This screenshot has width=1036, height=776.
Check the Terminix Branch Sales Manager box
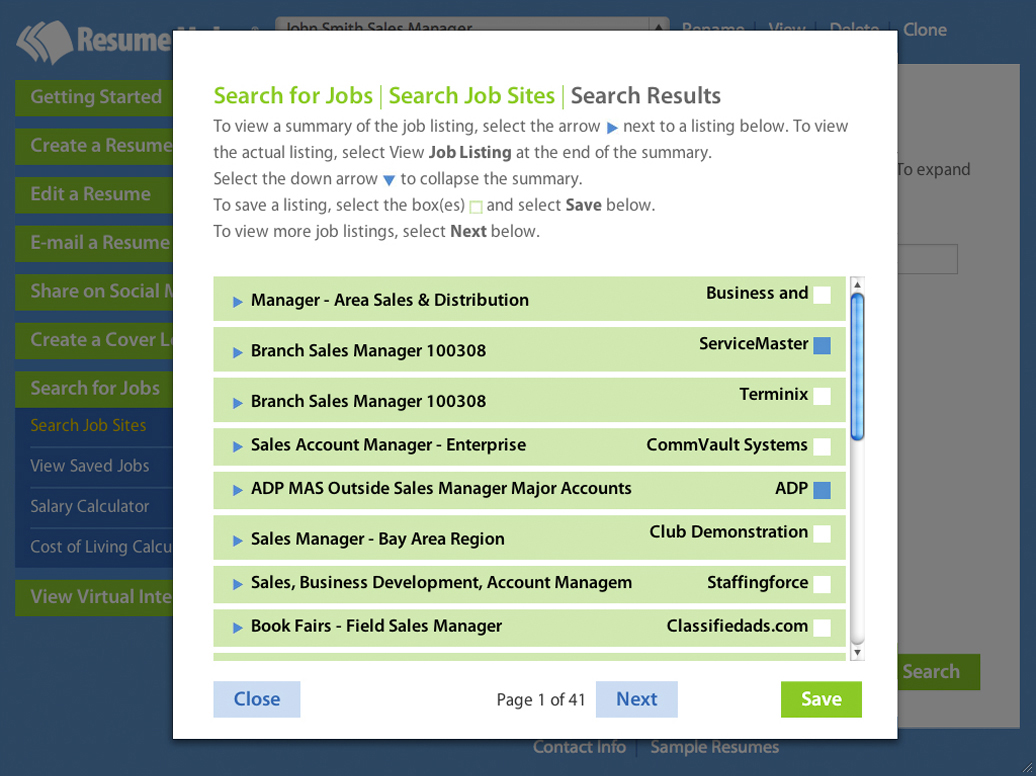(x=822, y=396)
